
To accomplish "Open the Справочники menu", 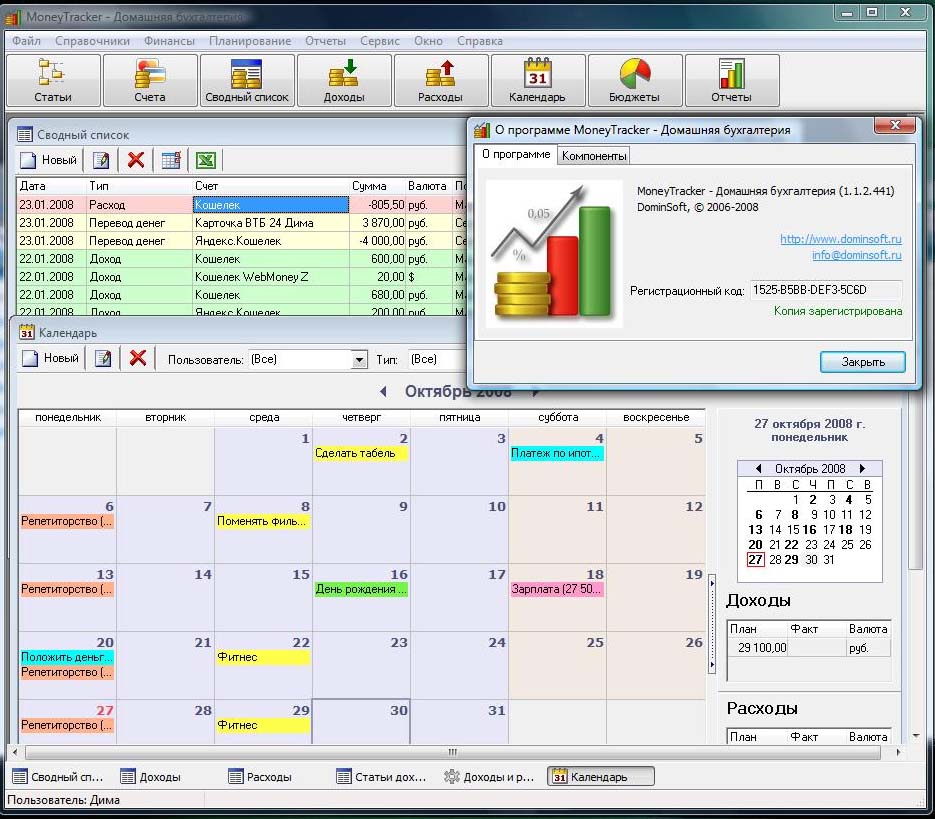I will click(x=92, y=41).
